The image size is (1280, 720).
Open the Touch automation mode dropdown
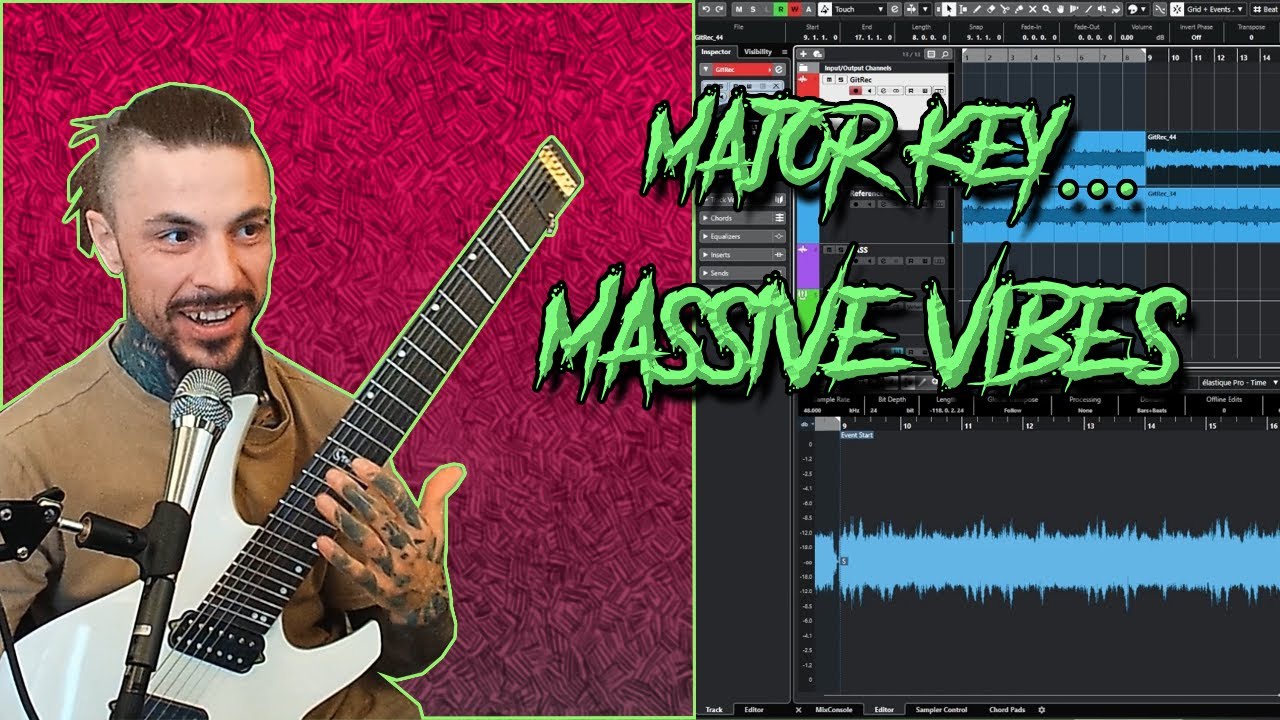click(860, 9)
